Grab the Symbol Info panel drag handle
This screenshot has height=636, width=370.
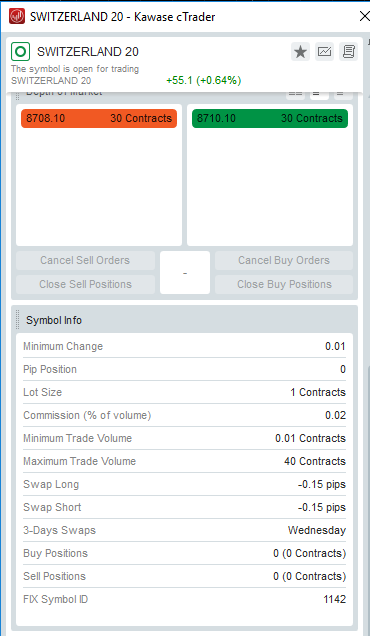click(x=17, y=320)
